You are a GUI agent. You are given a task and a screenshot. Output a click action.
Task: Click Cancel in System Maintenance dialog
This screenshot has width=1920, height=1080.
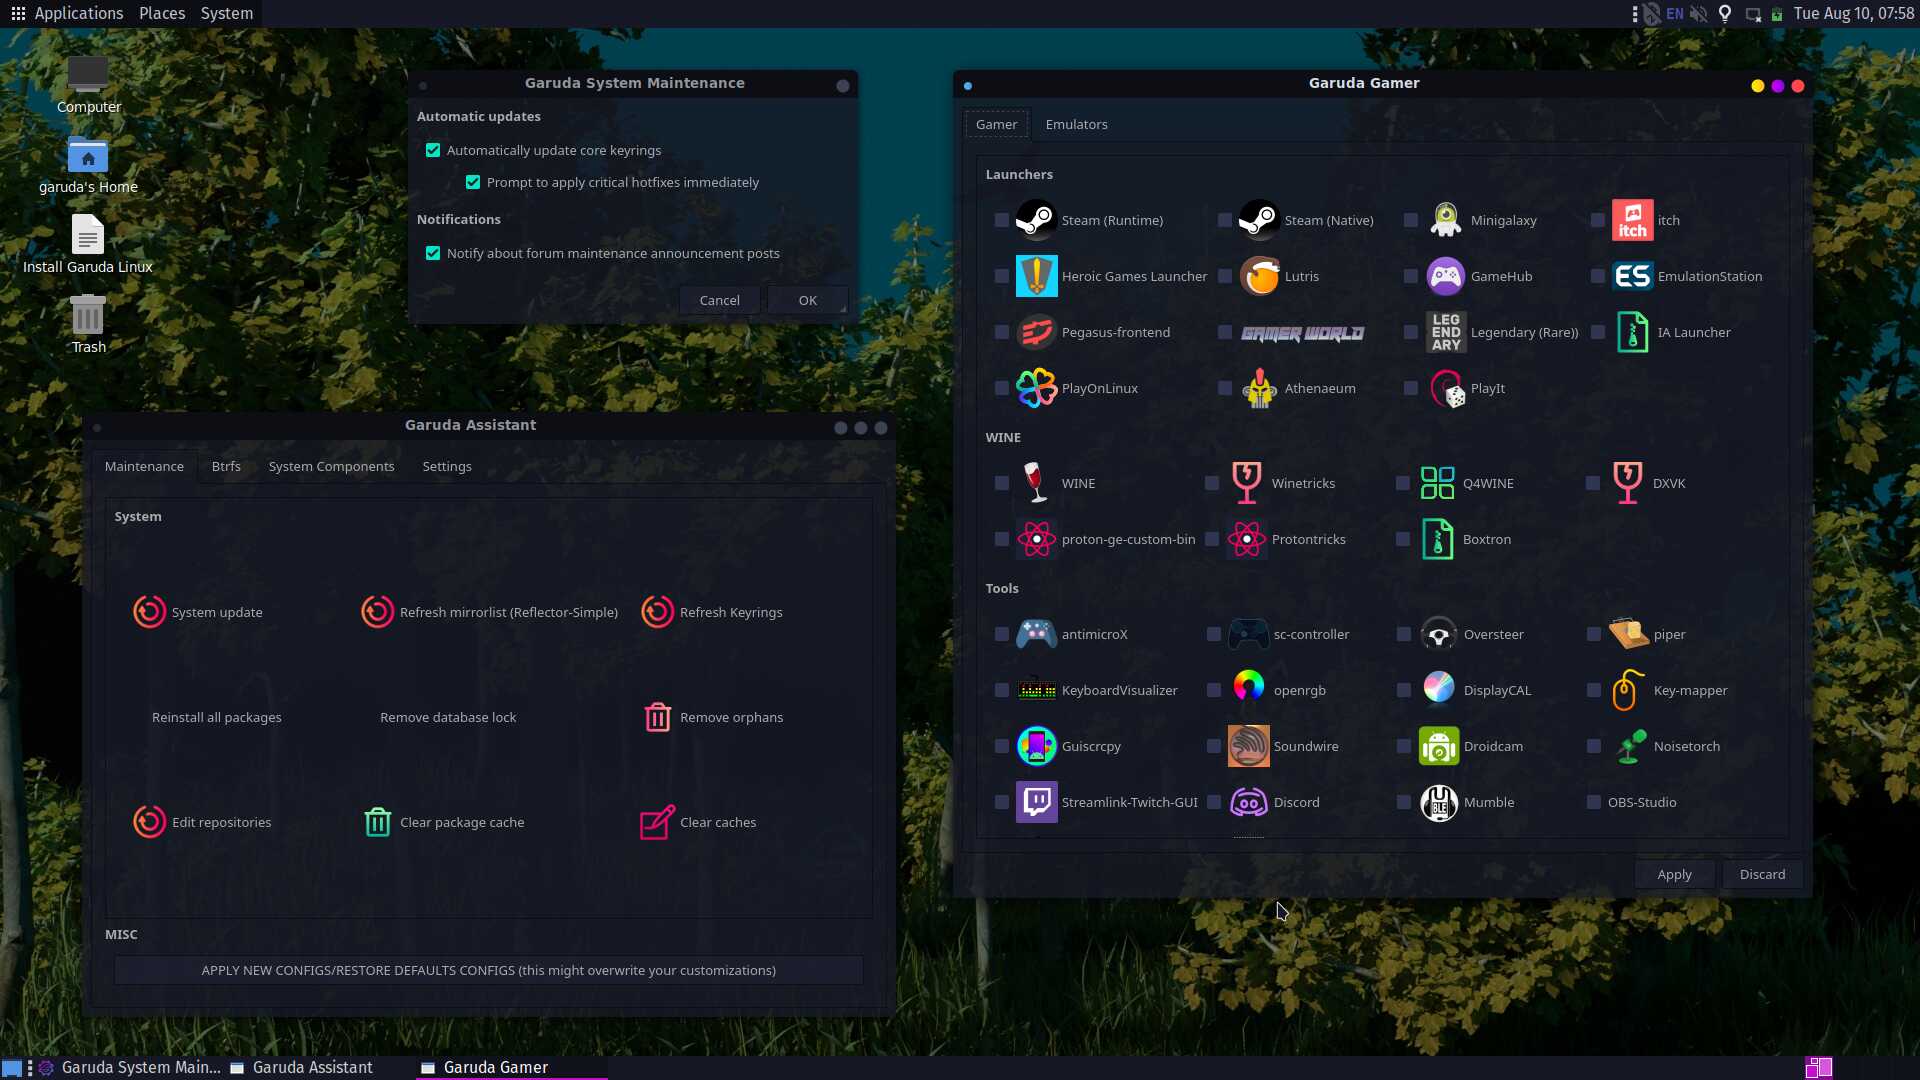coord(719,300)
